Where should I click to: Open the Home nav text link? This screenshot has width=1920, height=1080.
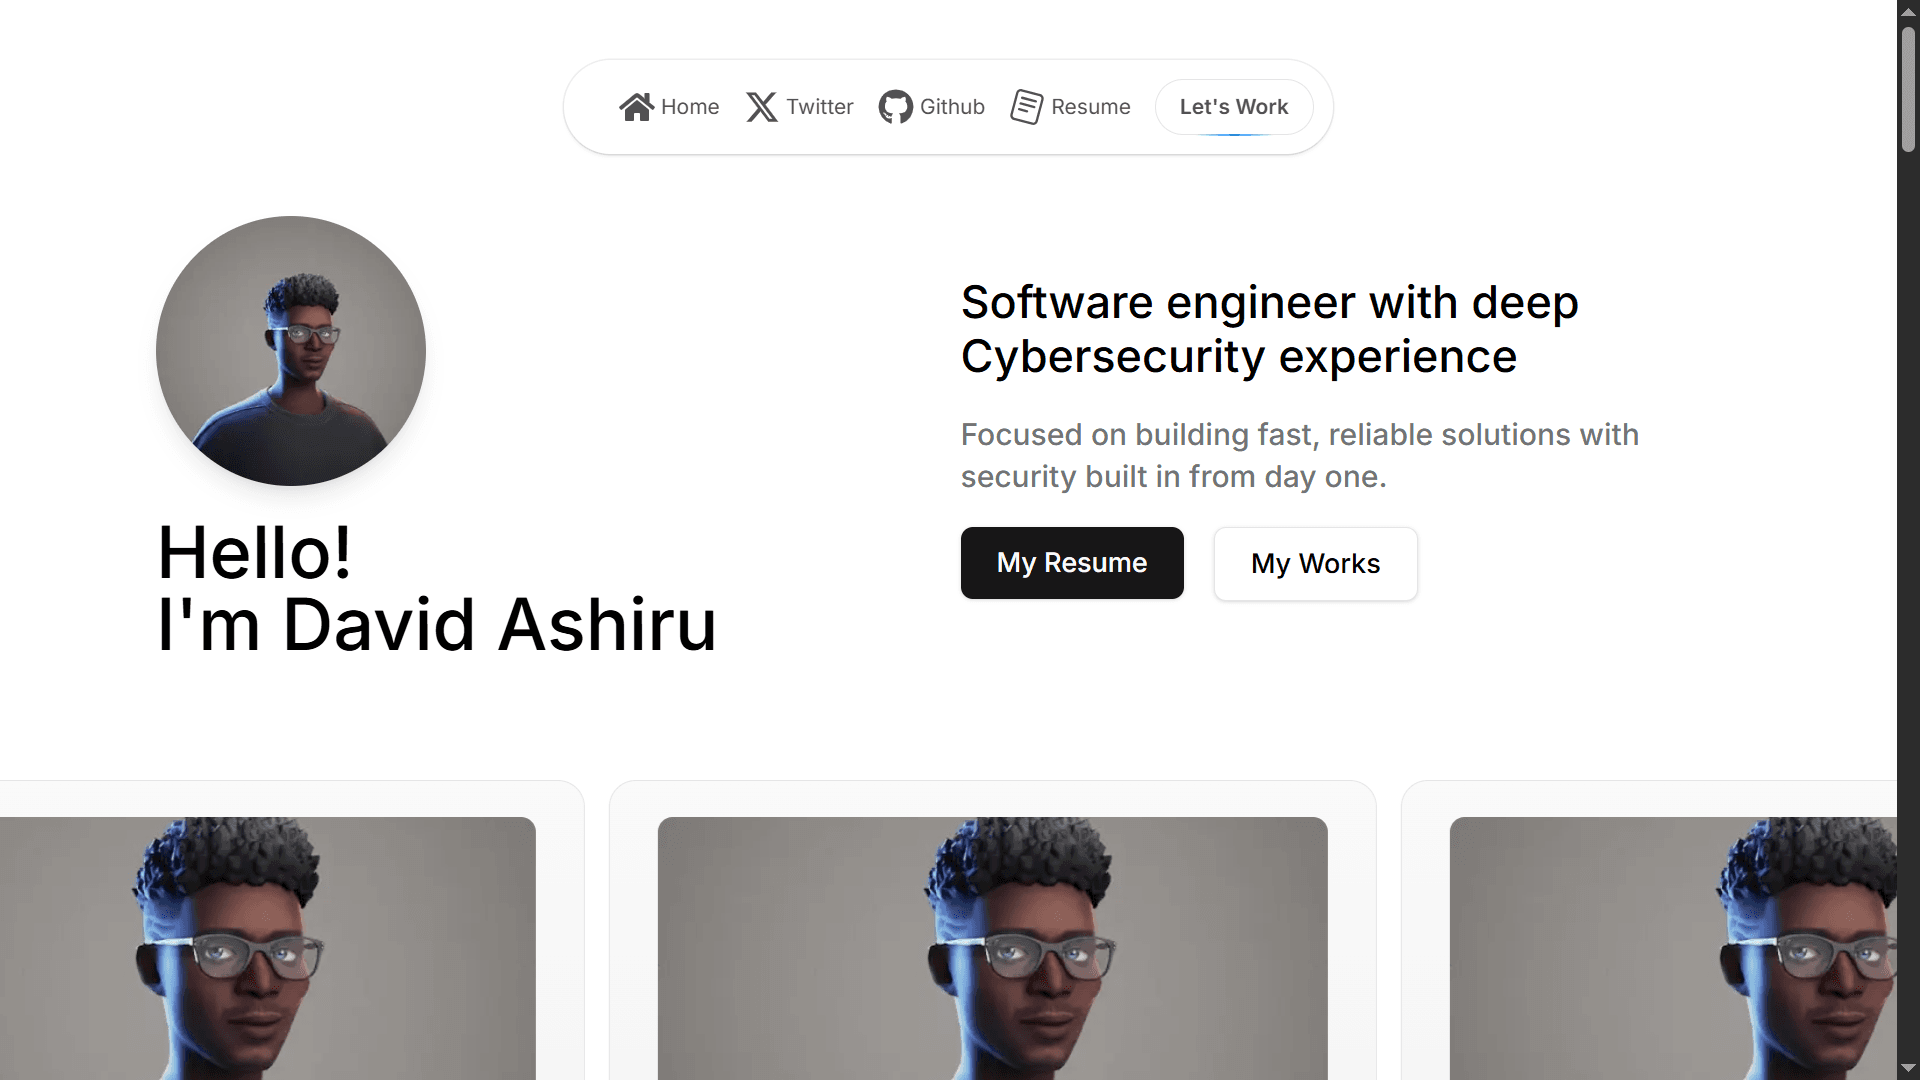[x=690, y=107]
